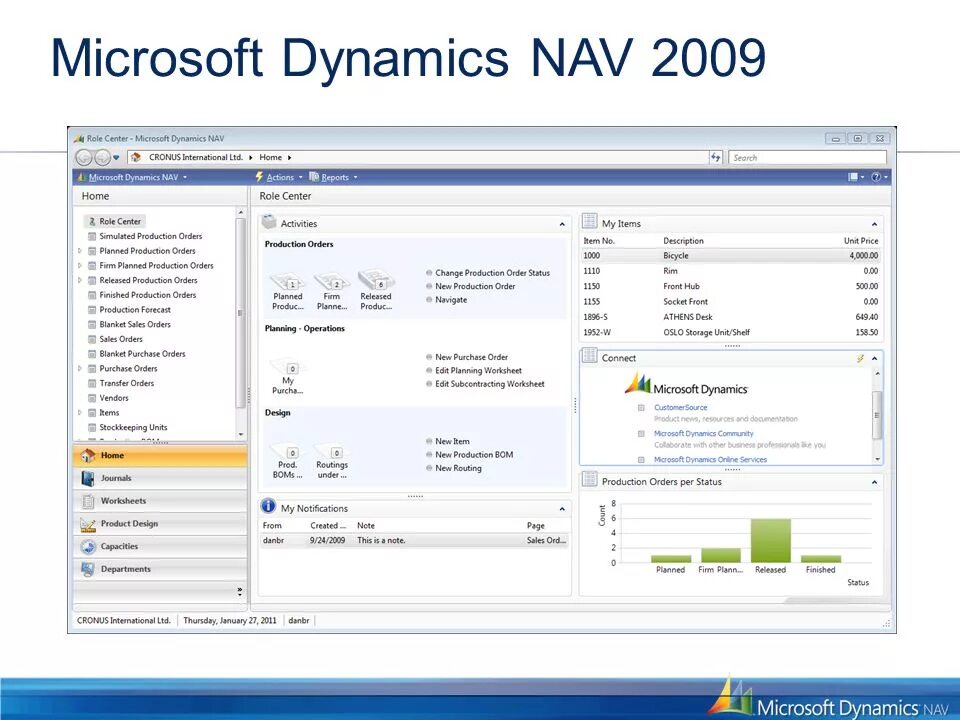Click the Search field
960x720 pixels.
point(807,157)
